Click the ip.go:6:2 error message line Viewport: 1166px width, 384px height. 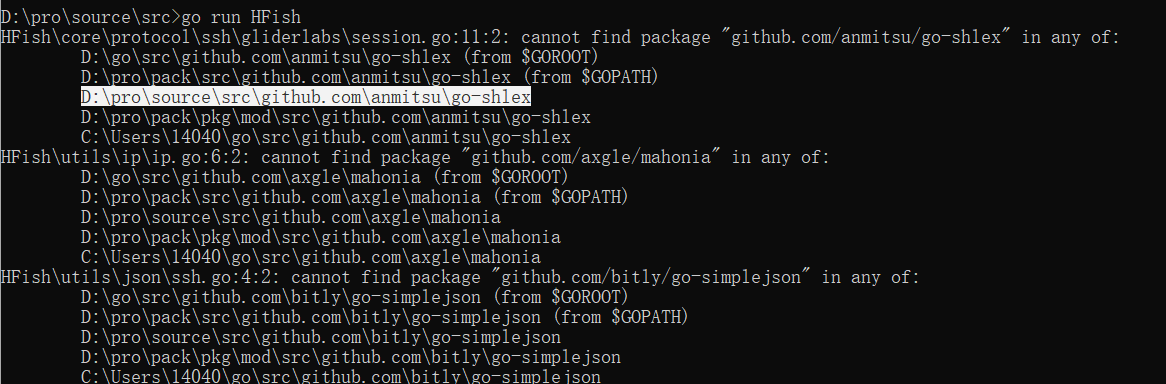415,157
